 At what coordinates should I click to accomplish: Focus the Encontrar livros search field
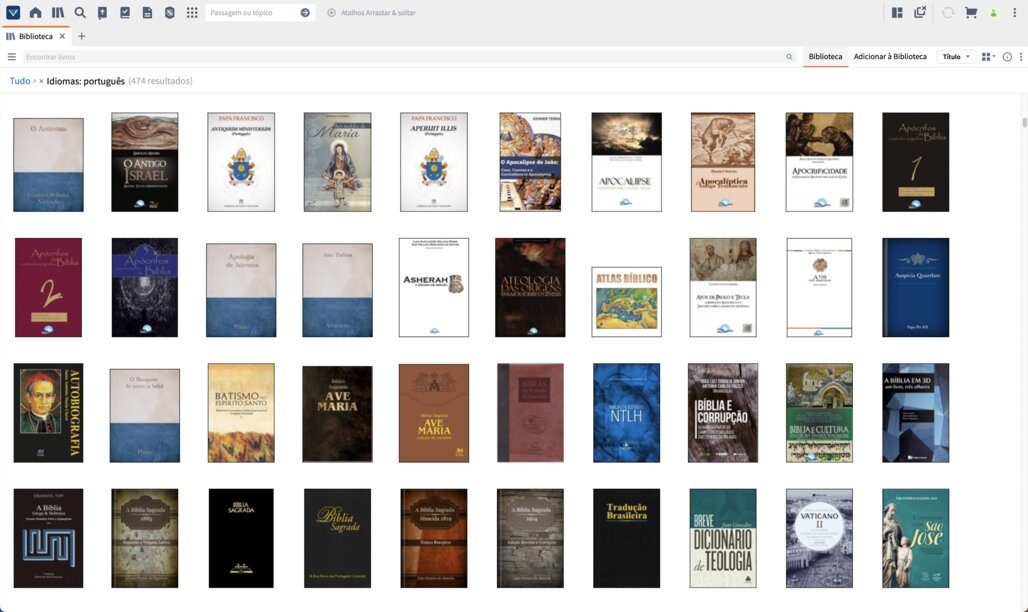(403, 57)
